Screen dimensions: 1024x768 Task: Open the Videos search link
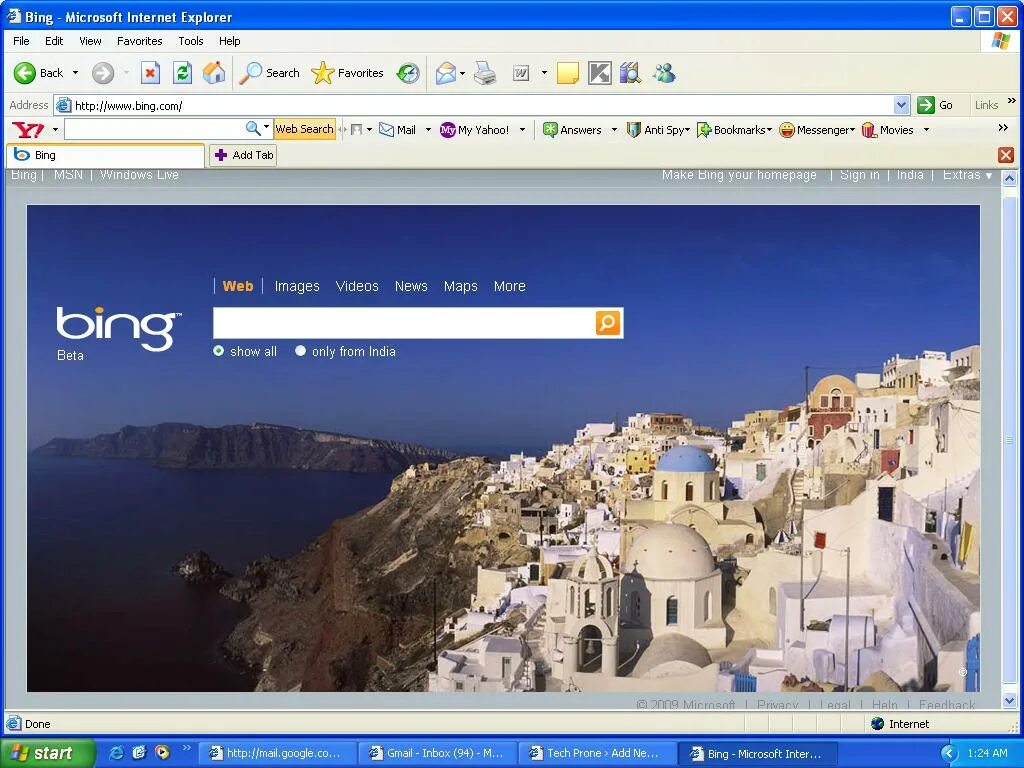[x=357, y=286]
